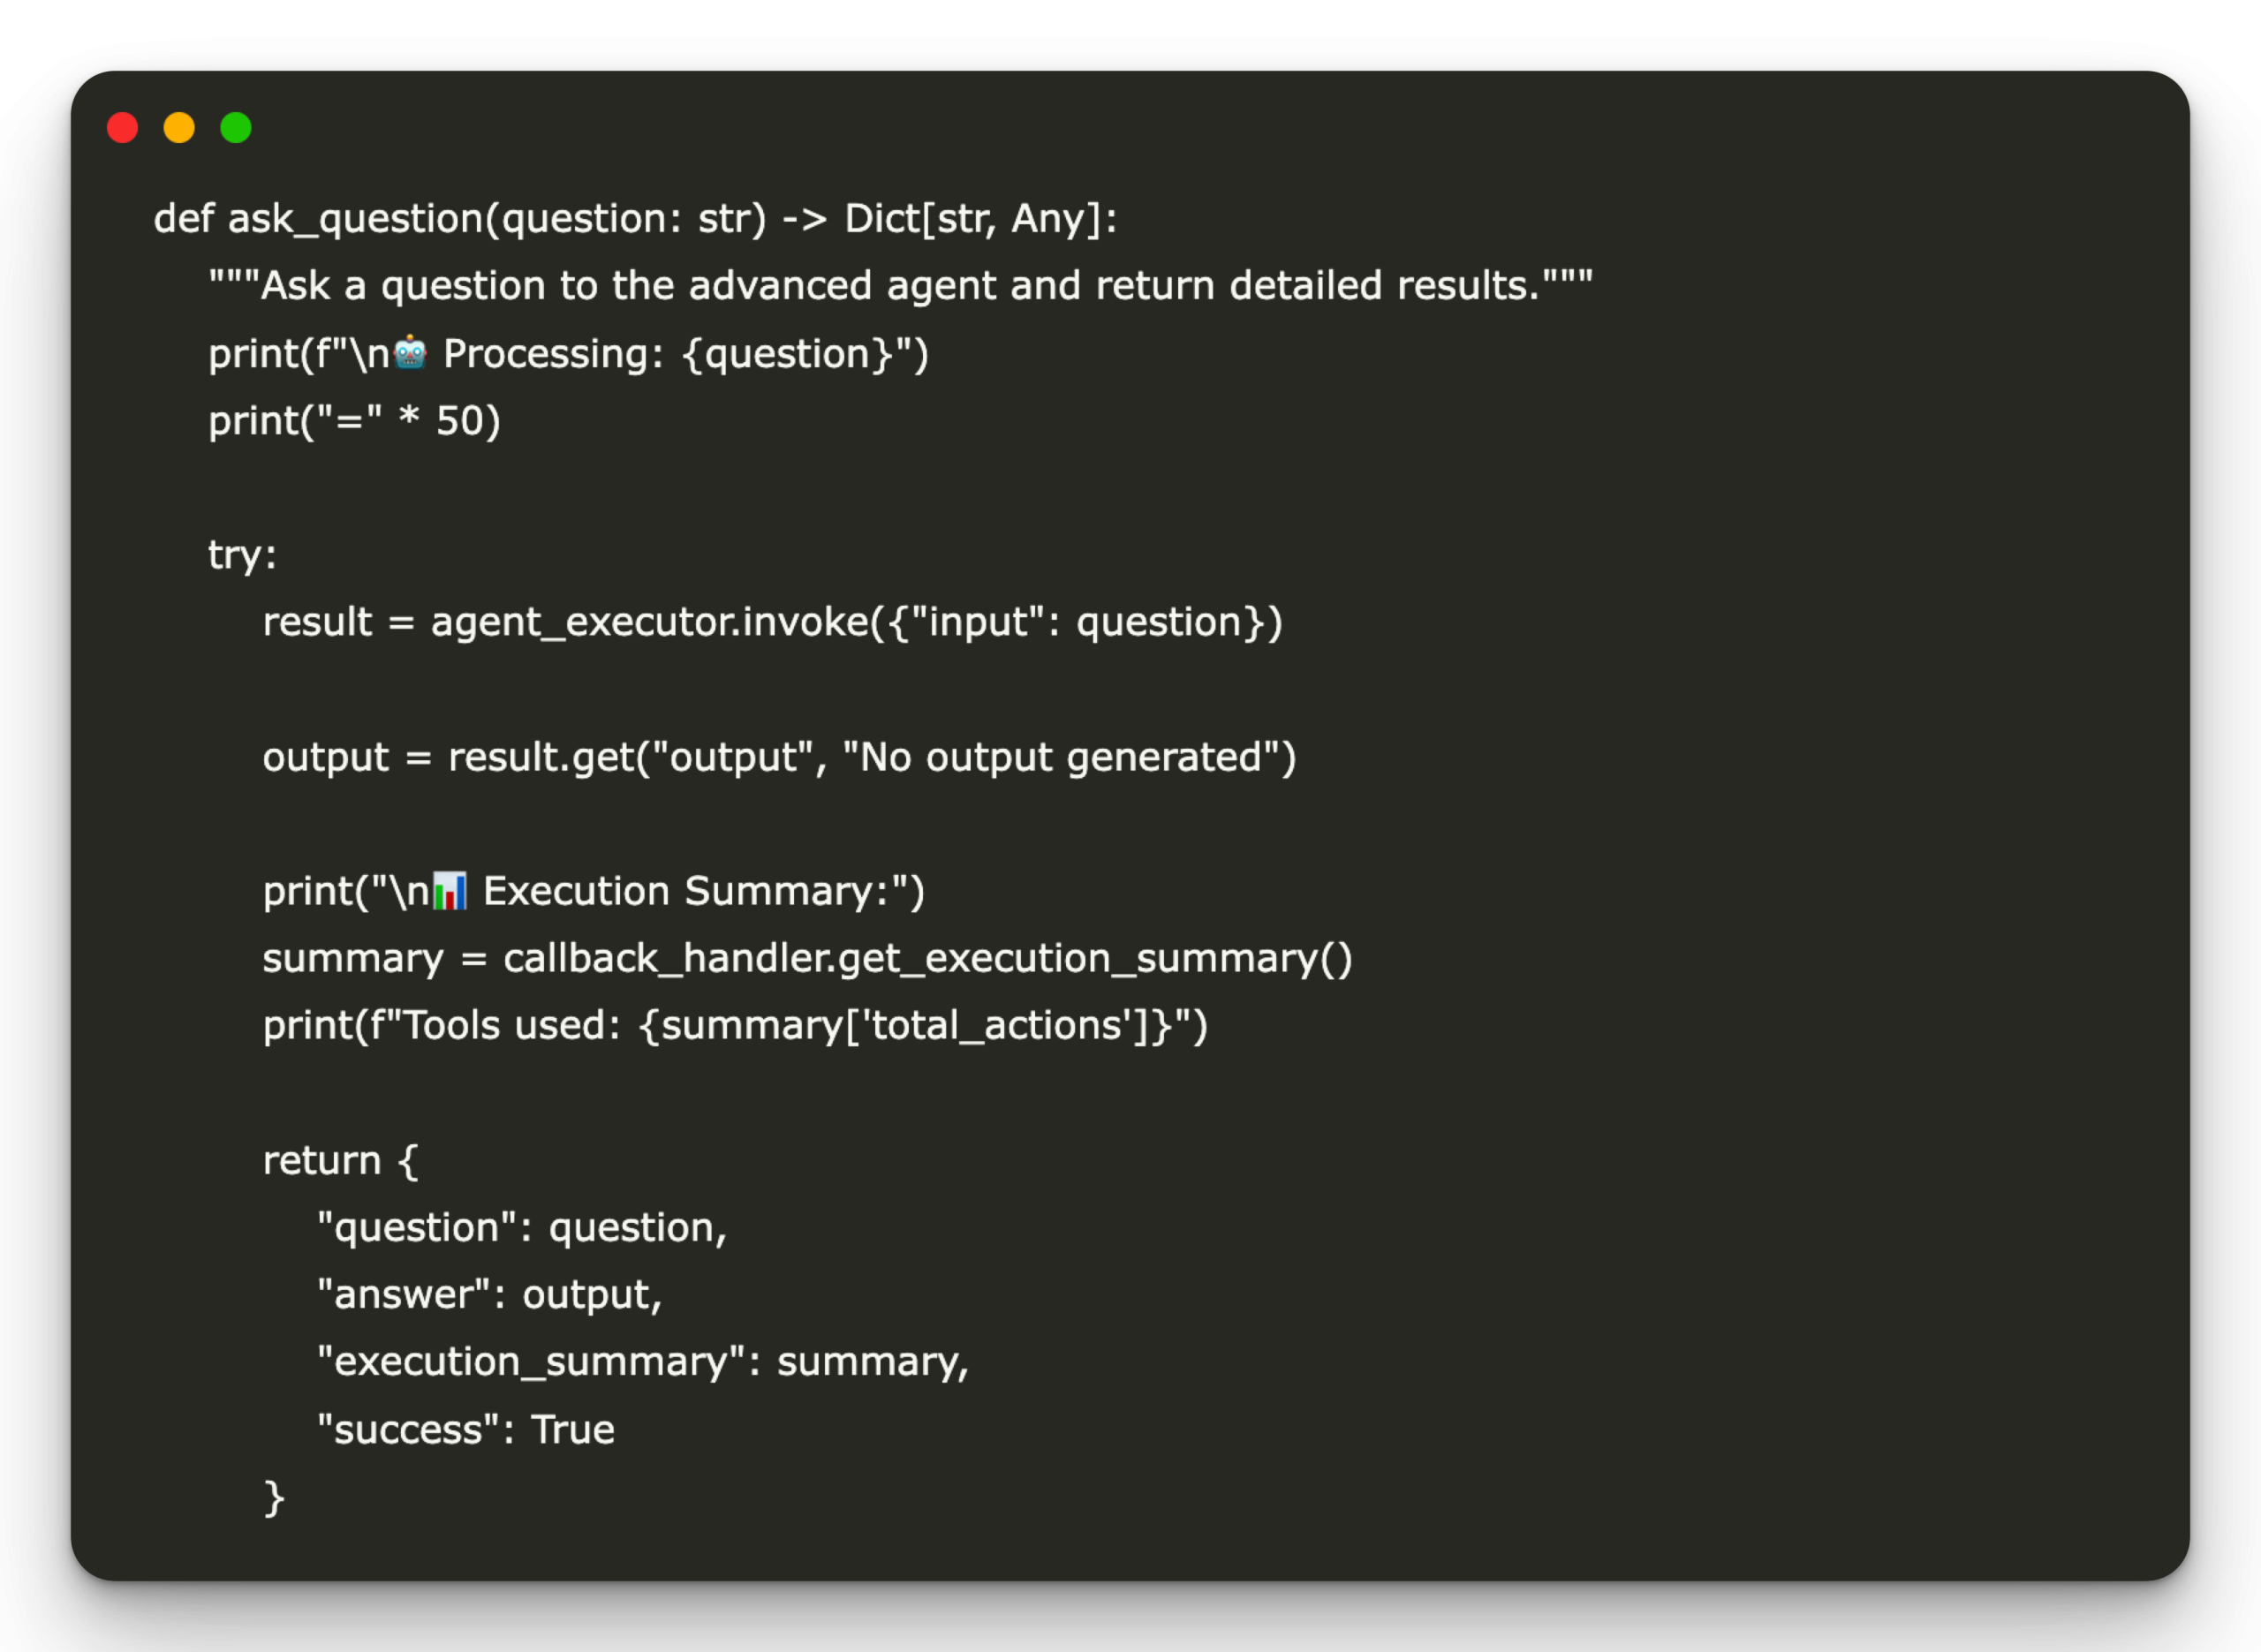The height and width of the screenshot is (1652, 2261).
Task: Click the True value after "success"
Action: (x=572, y=1429)
